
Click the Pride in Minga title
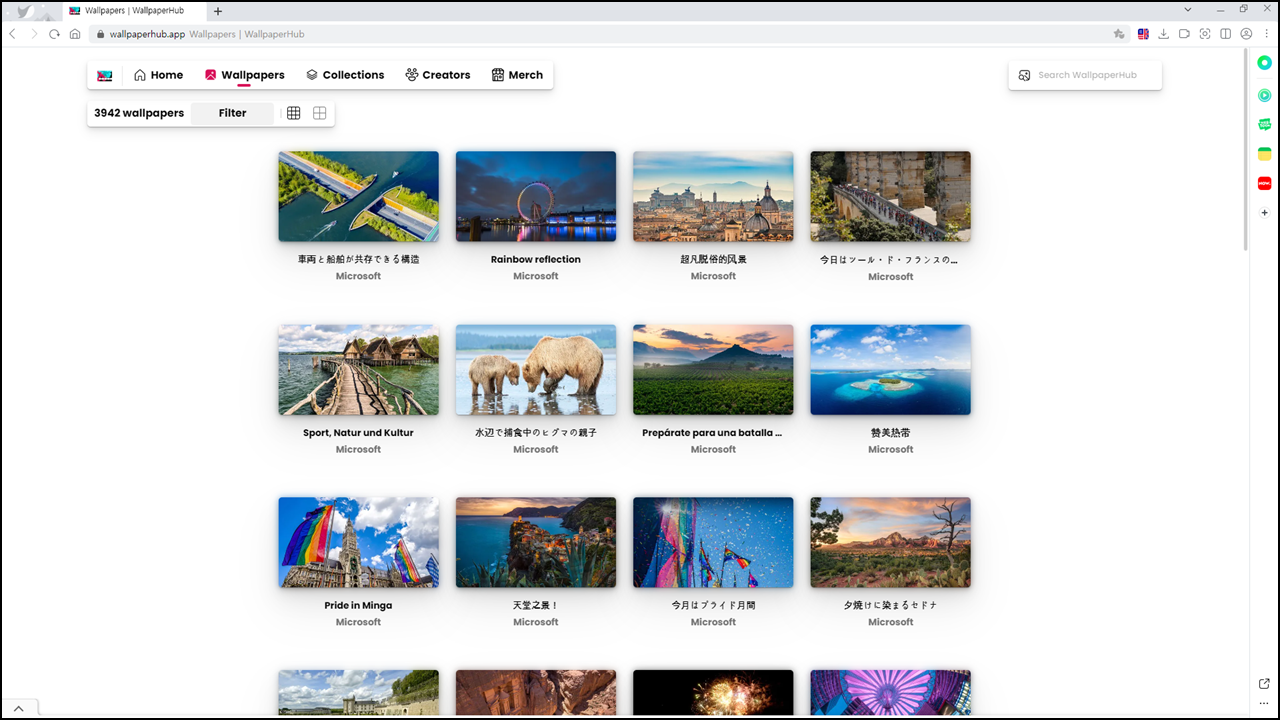tap(358, 605)
